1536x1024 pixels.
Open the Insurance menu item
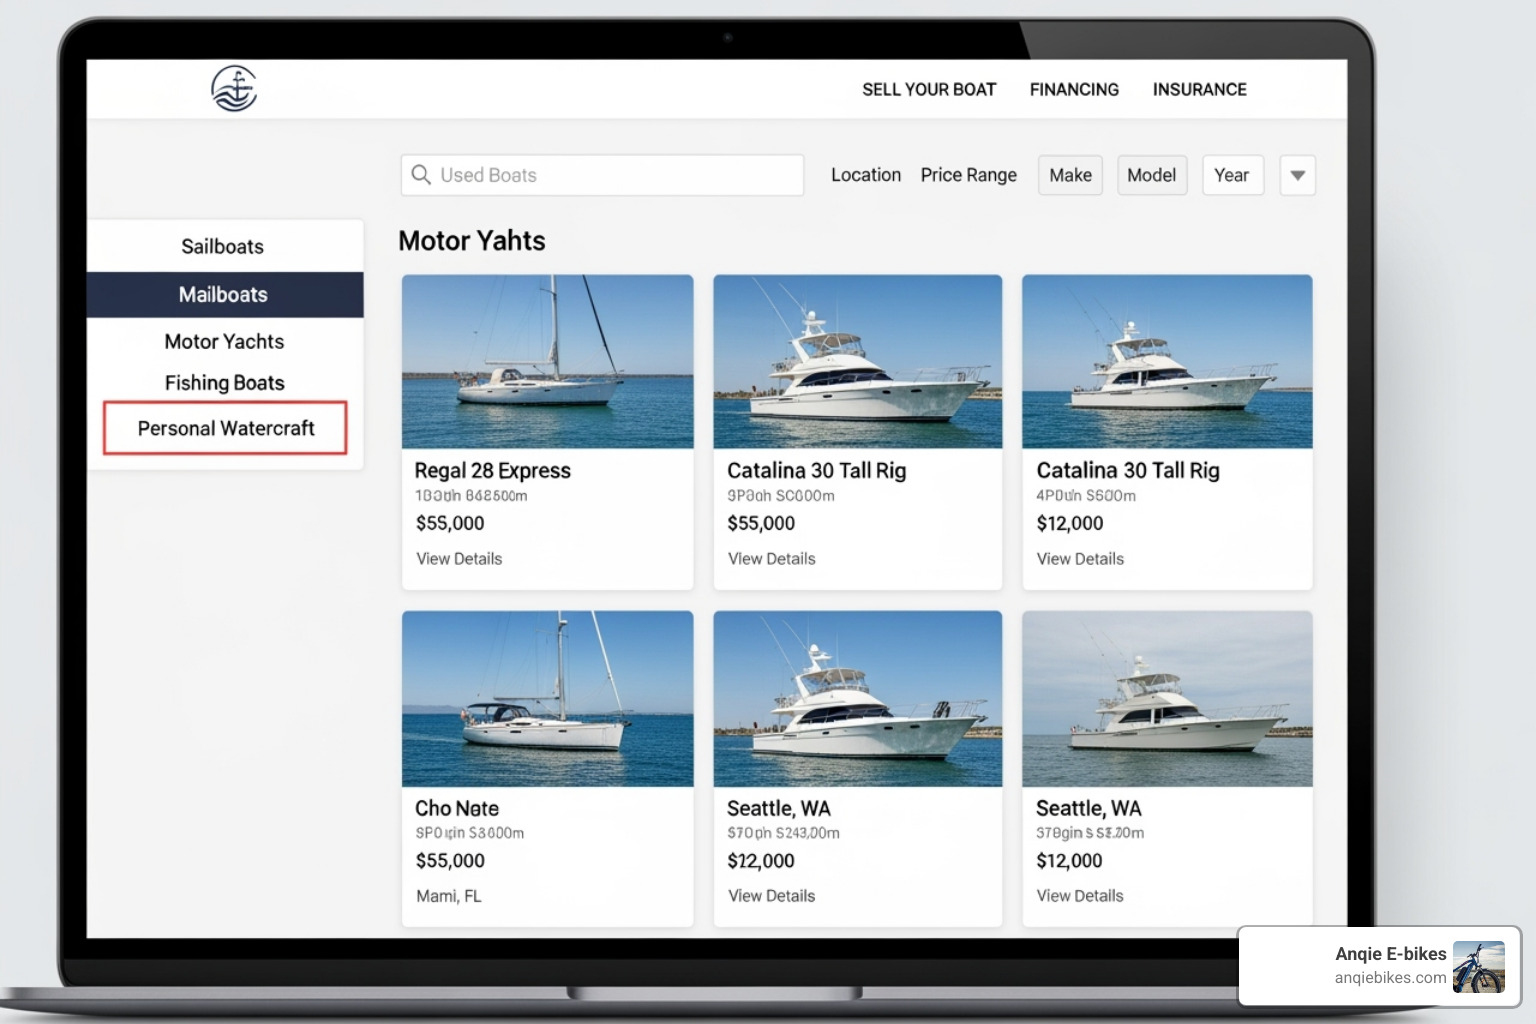(1199, 90)
